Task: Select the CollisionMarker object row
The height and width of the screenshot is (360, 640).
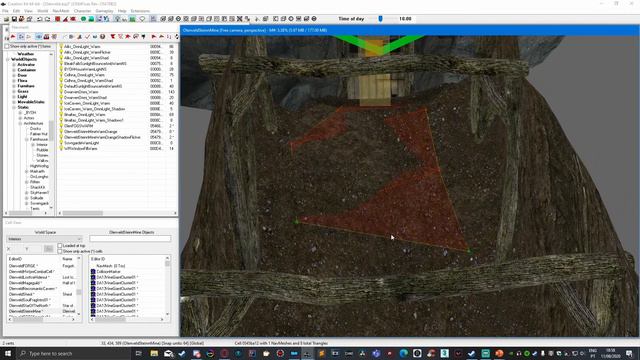Action: pyautogui.click(x=109, y=271)
